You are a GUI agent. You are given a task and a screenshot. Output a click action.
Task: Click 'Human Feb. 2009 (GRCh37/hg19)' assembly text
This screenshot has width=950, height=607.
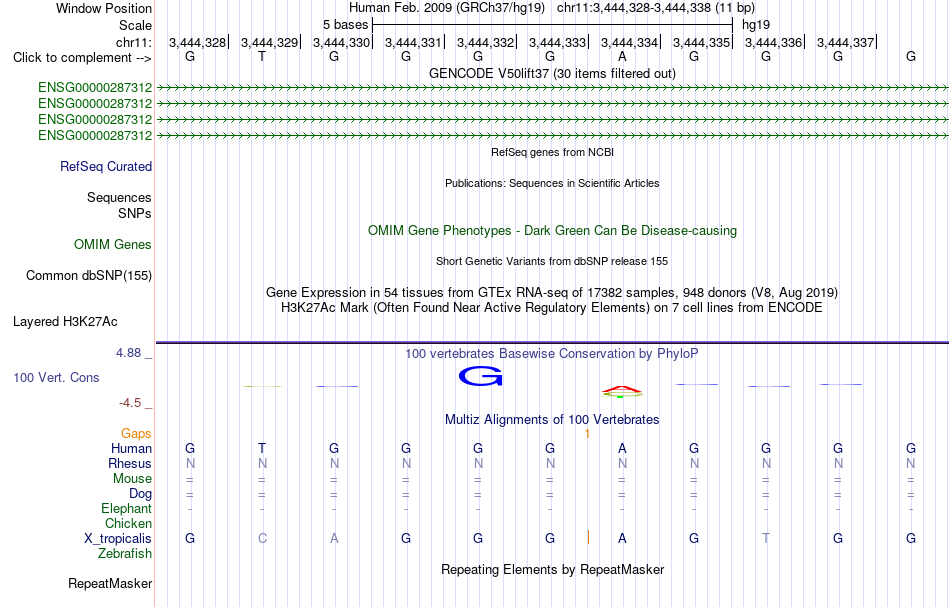(x=447, y=8)
